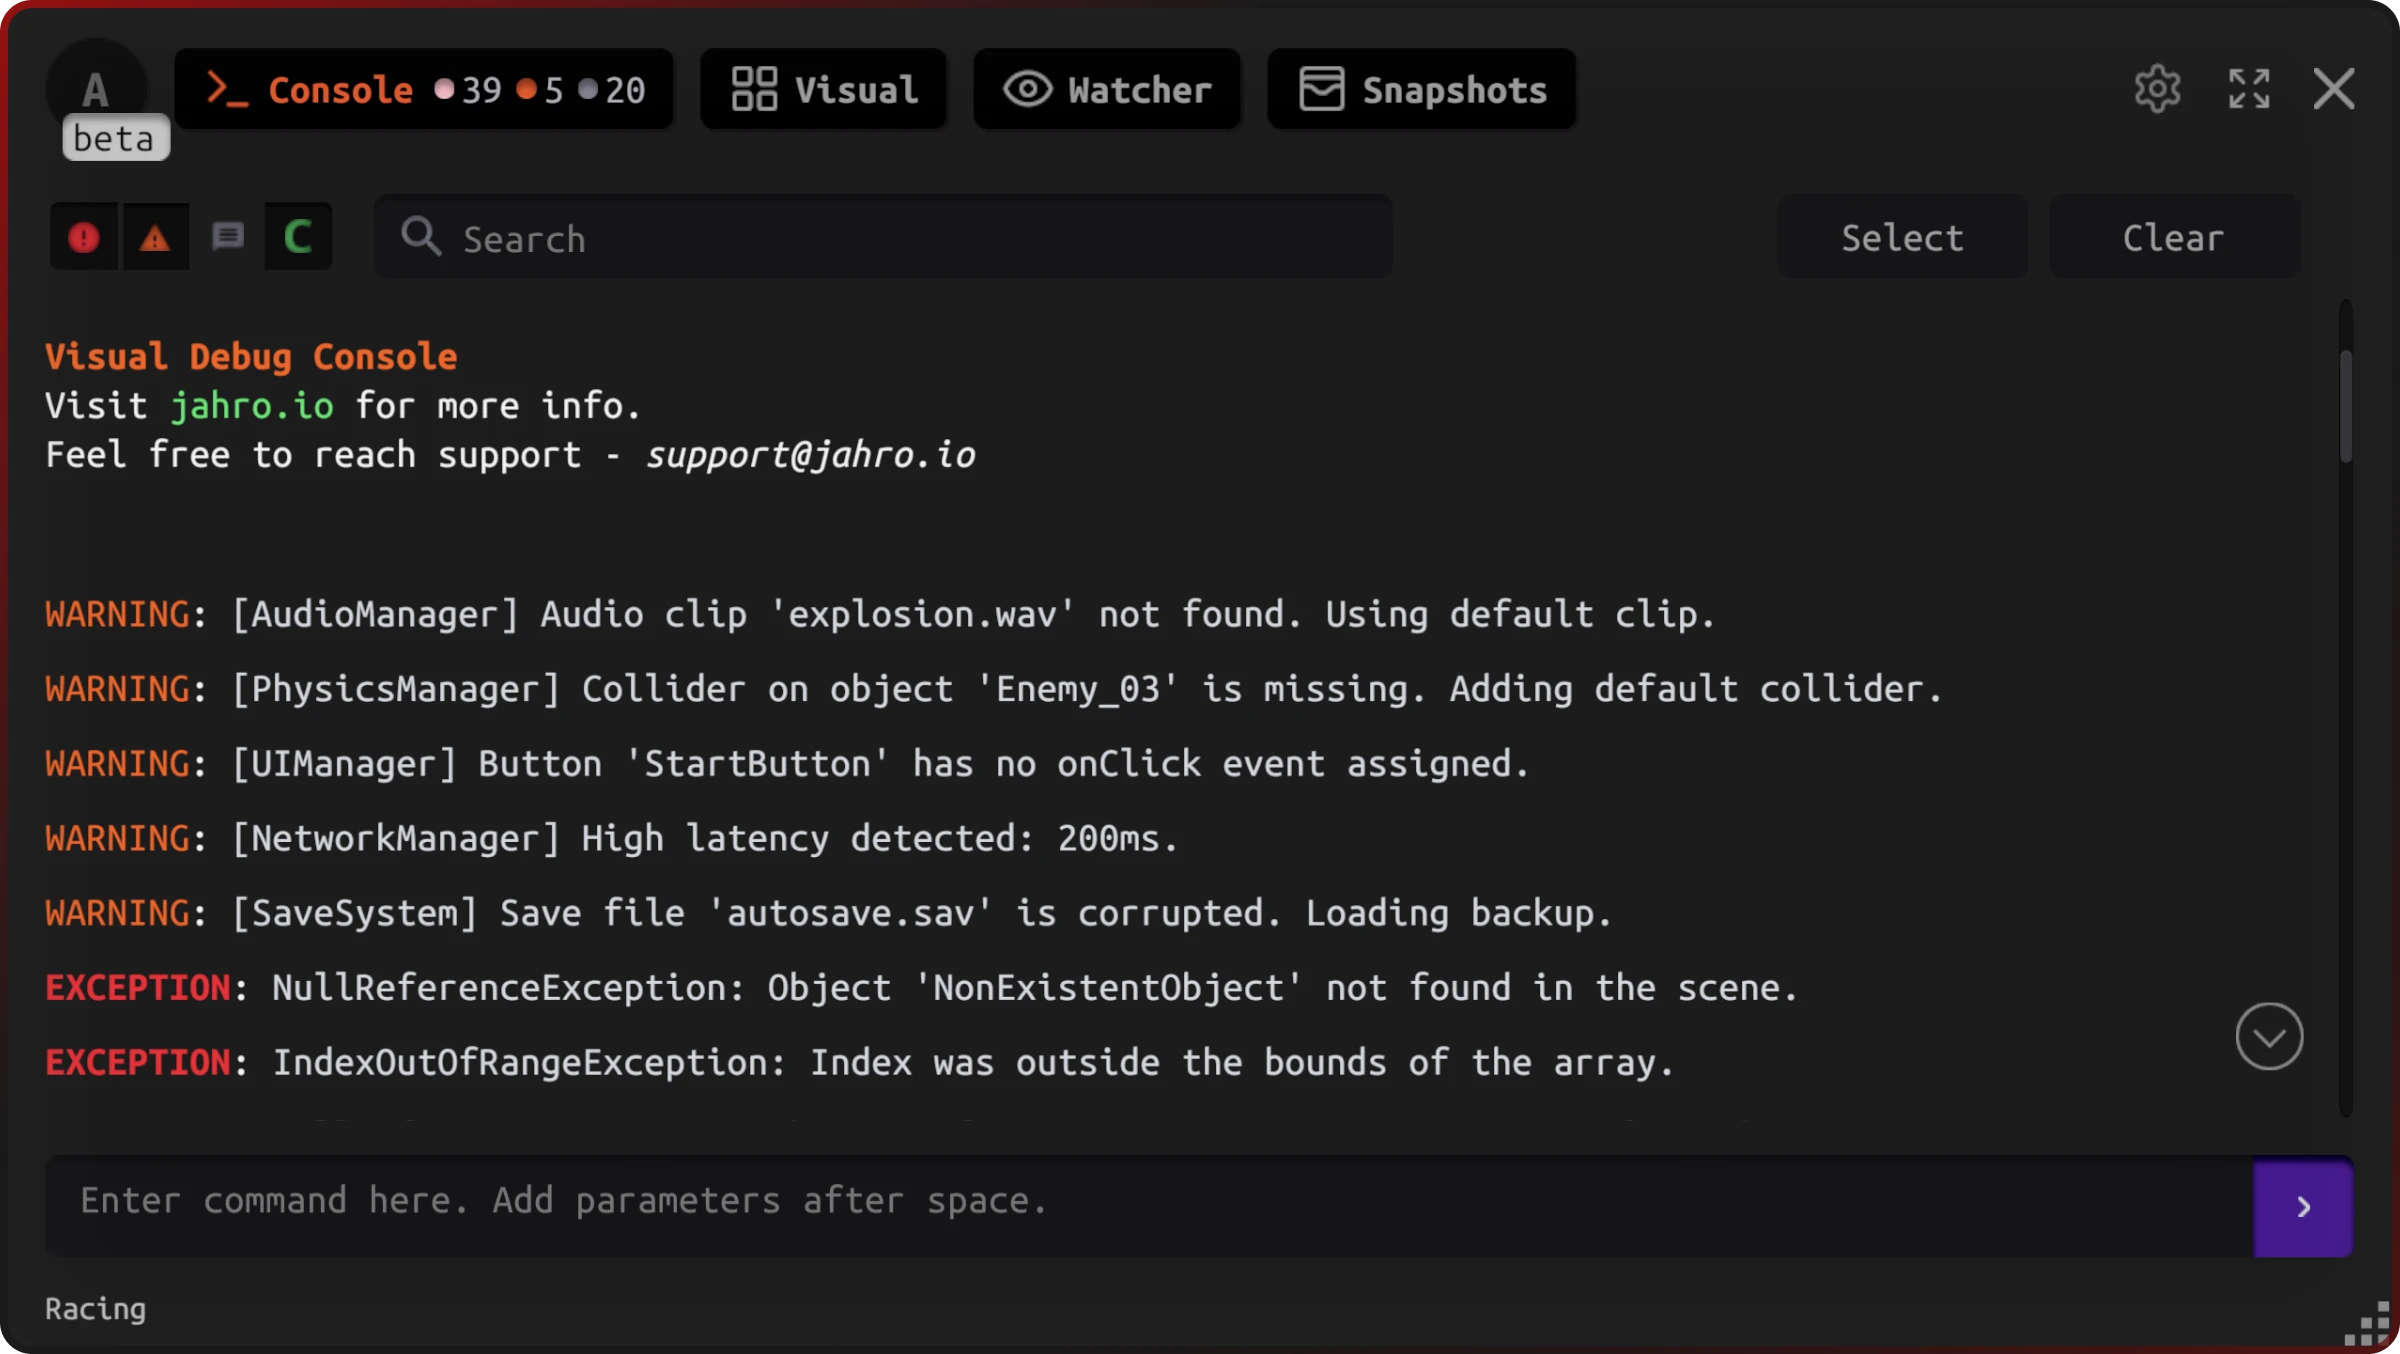Close the debug console with the X
The width and height of the screenshot is (2400, 1354).
coord(2333,89)
